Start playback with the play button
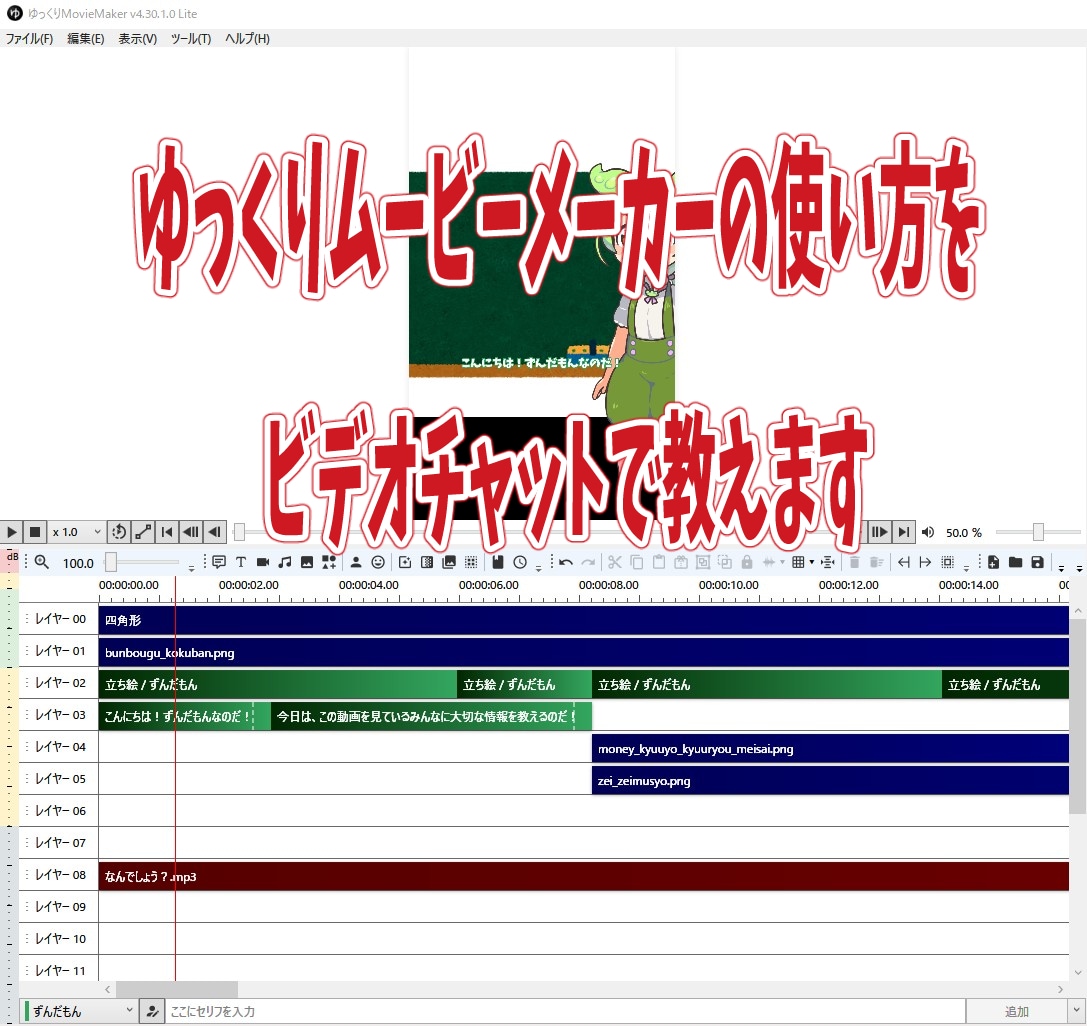1087x1026 pixels. 12,532
